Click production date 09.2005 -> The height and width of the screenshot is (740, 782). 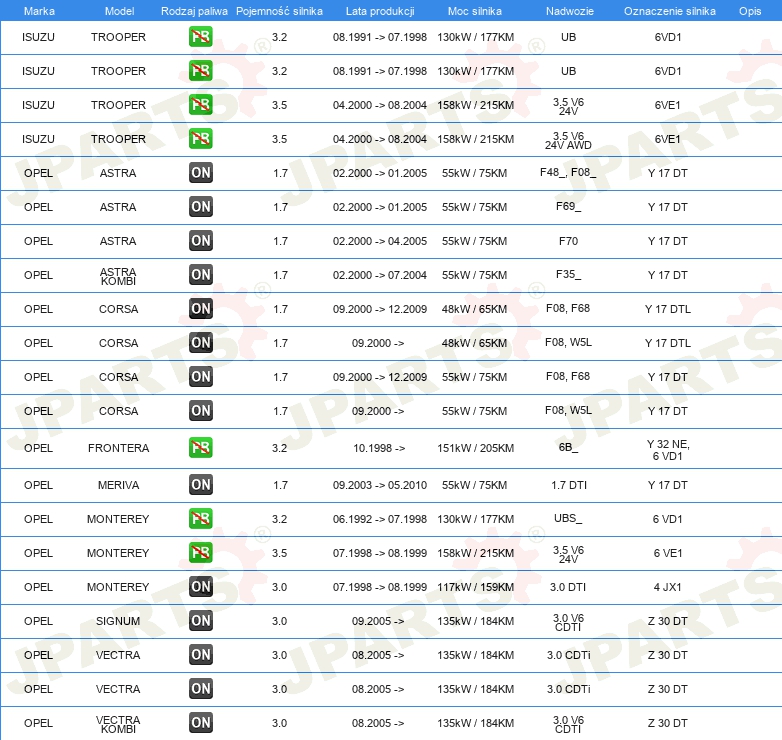coord(378,621)
